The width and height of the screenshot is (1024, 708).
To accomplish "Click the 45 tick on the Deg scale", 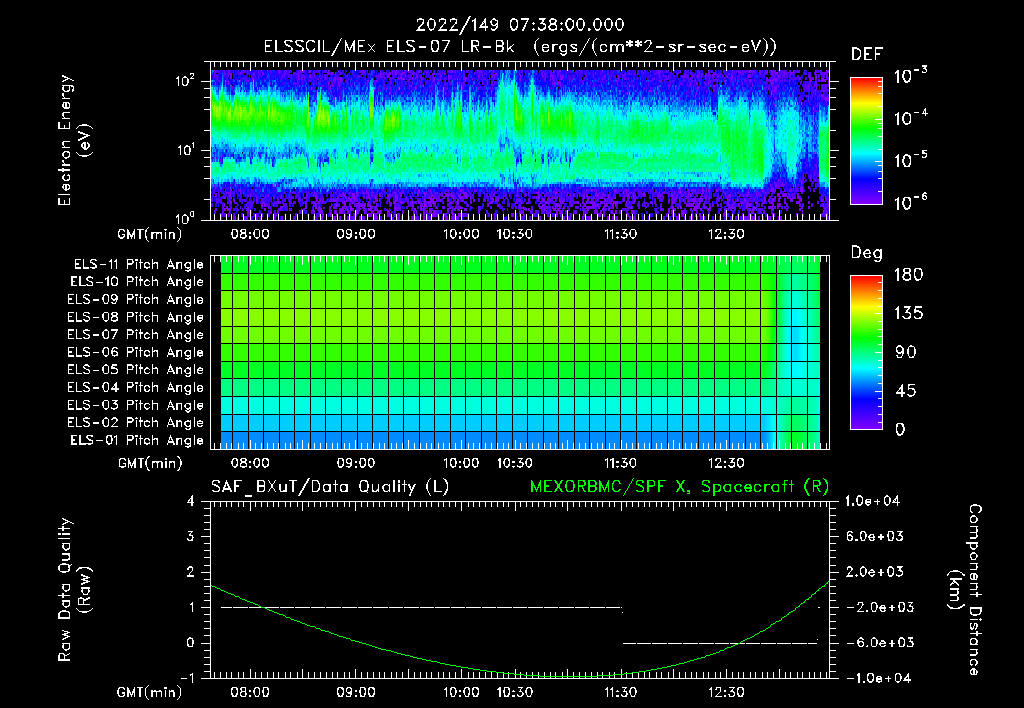I will point(906,391).
